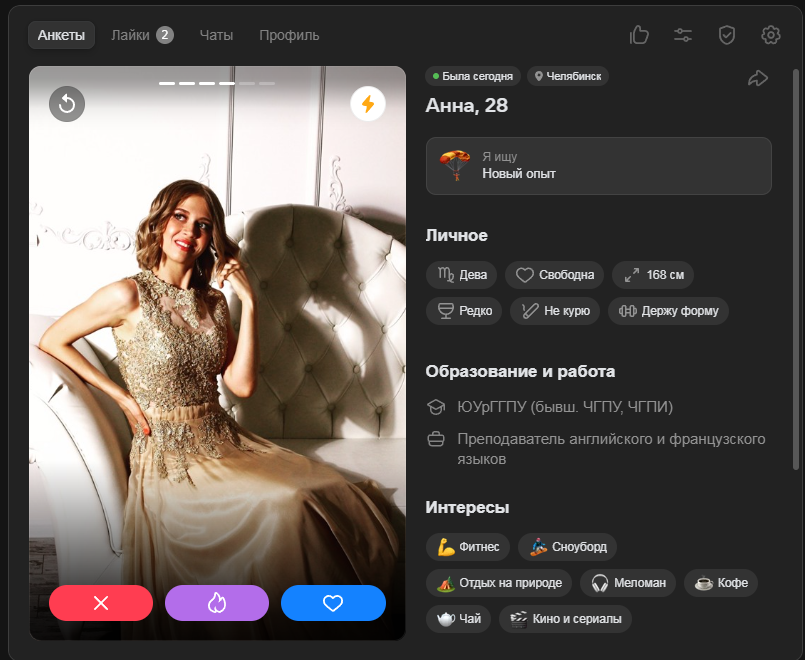Open the Чаты tab
Viewport: 805px width, 660px height.
(x=216, y=35)
